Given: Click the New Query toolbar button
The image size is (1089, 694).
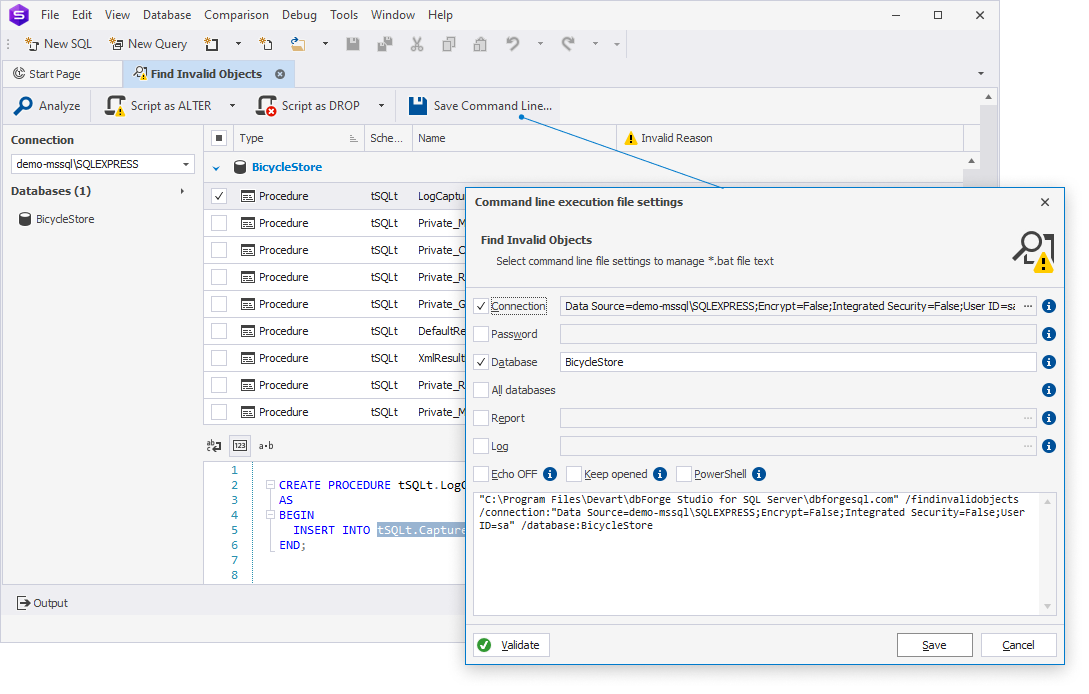Looking at the screenshot, I should click(x=148, y=44).
